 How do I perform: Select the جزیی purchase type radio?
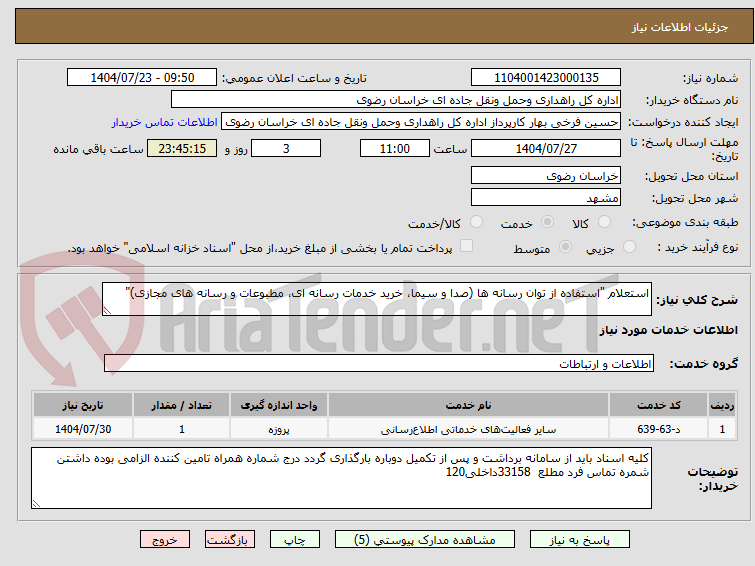pyautogui.click(x=629, y=247)
